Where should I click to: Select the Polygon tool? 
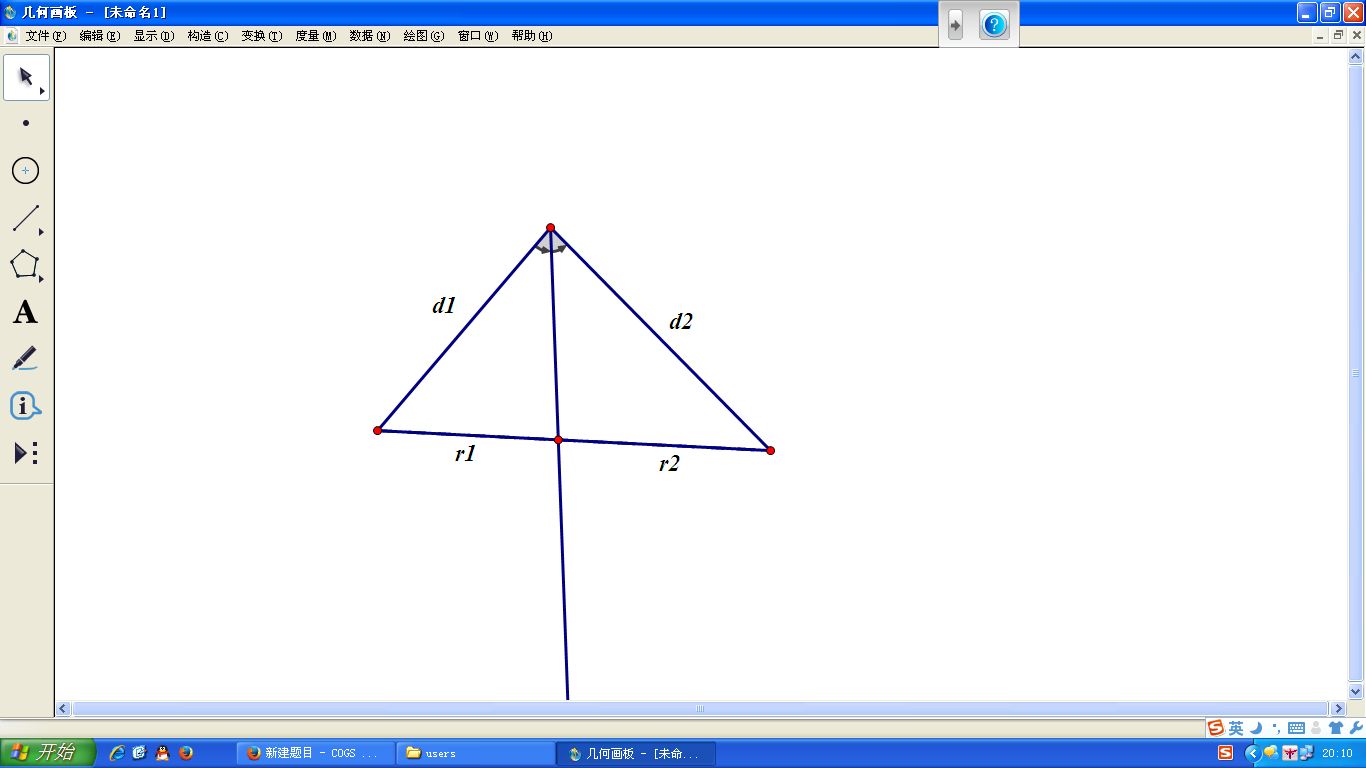24,265
